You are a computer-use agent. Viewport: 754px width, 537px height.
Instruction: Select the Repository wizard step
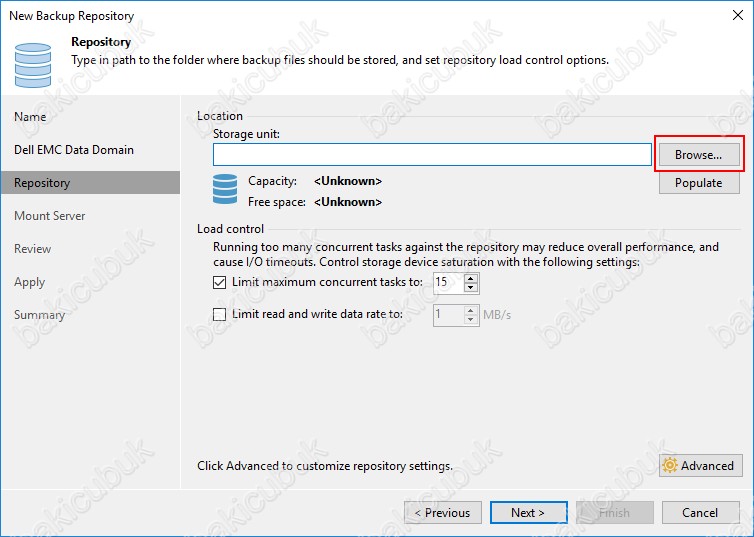(90, 183)
